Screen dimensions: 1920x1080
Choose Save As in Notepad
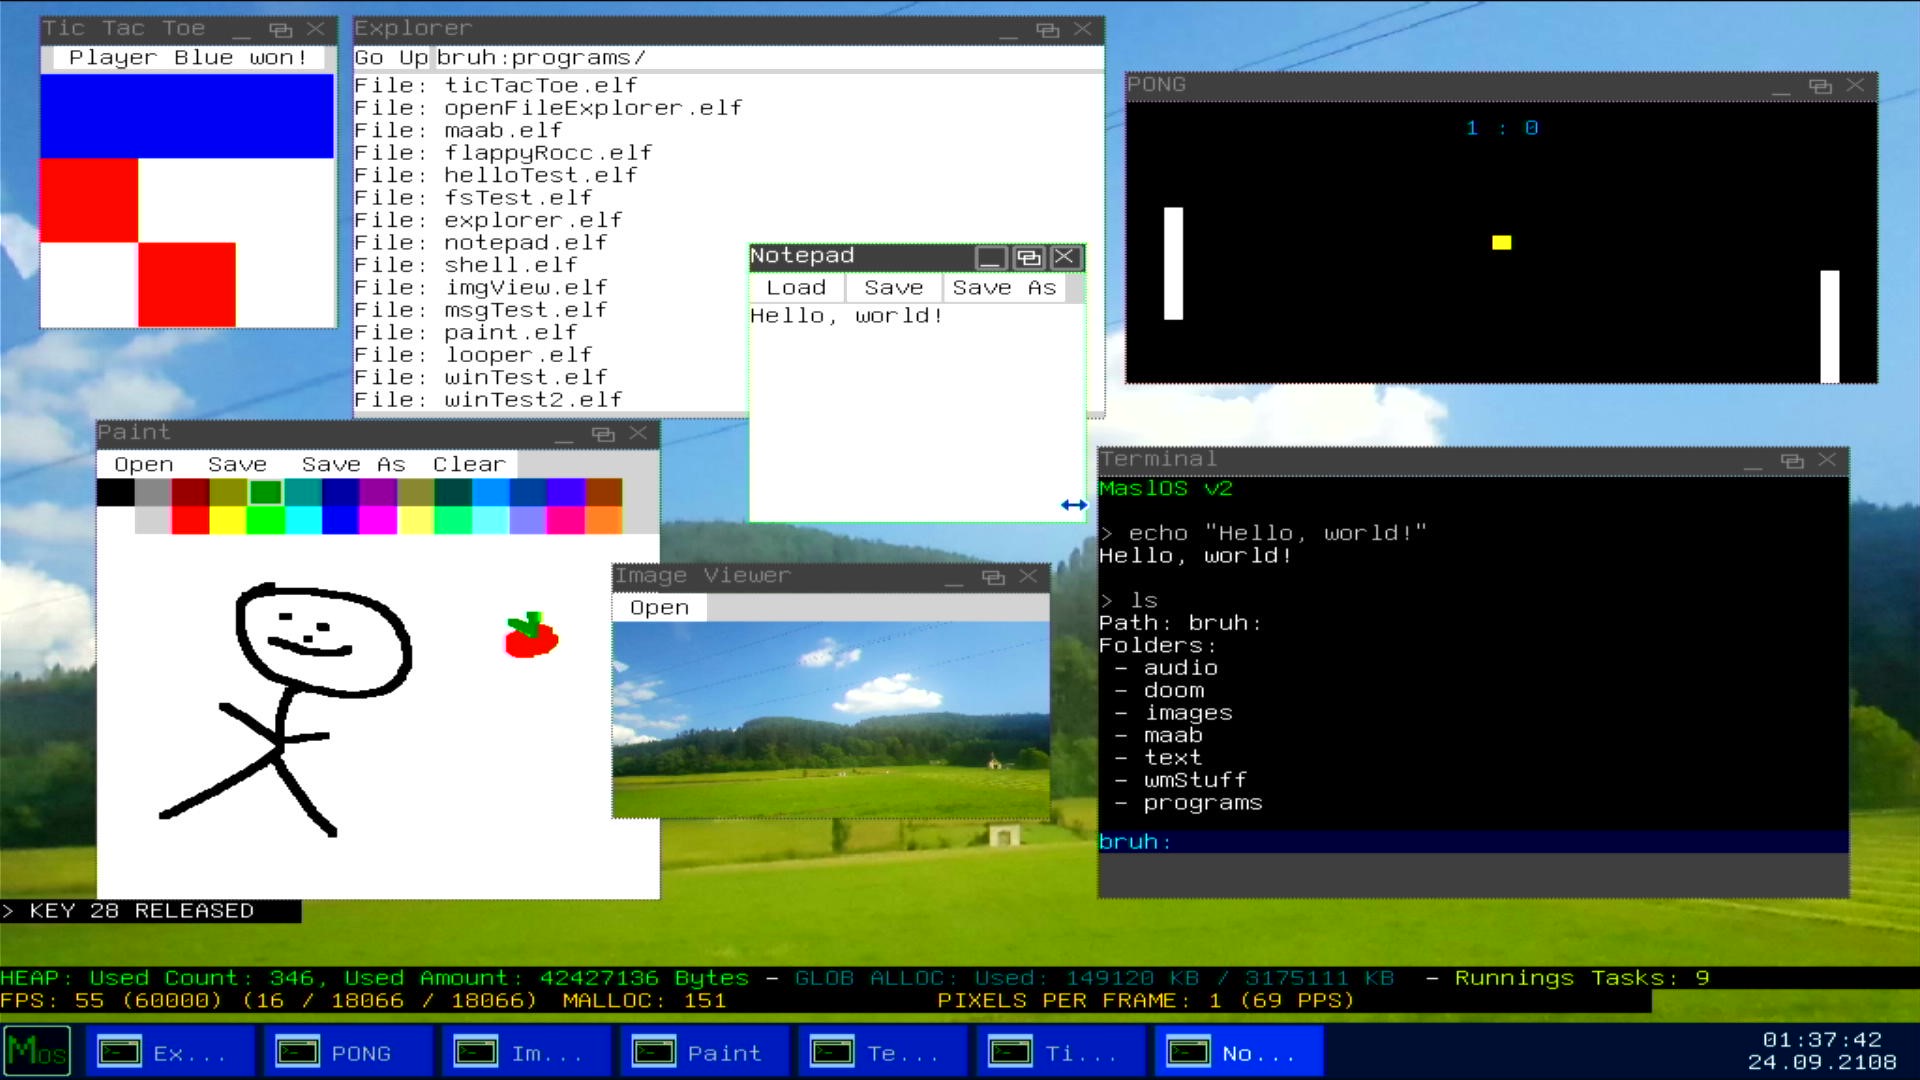pos(1003,288)
